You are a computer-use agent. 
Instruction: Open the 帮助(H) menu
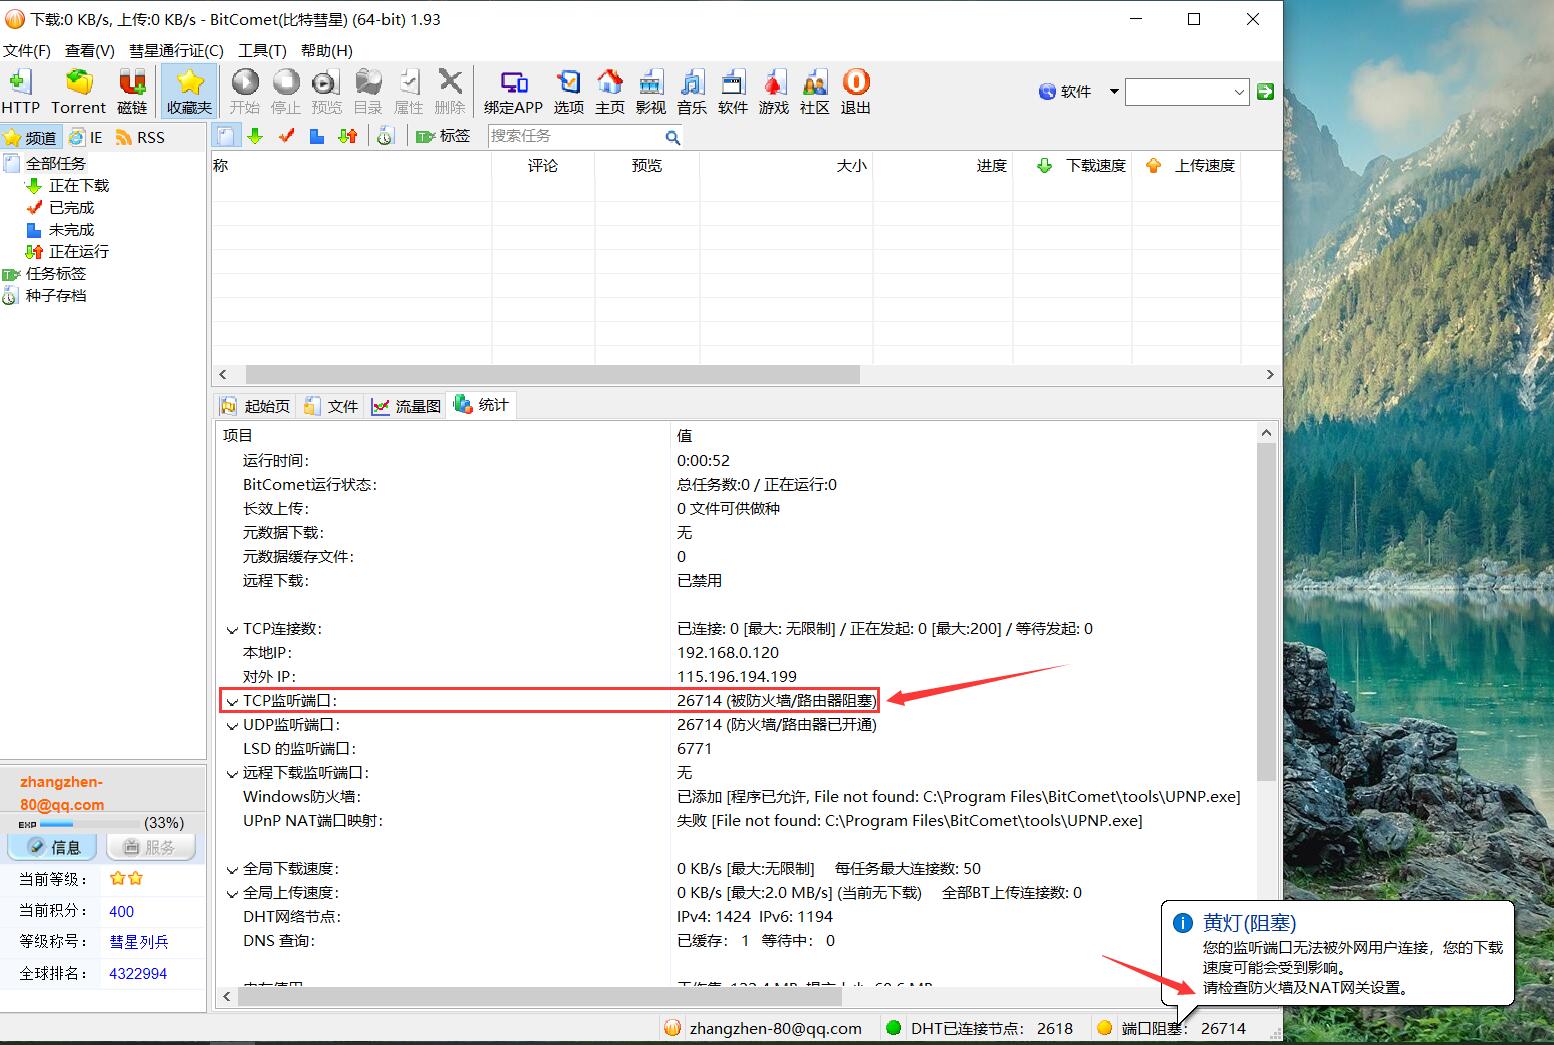[x=326, y=50]
